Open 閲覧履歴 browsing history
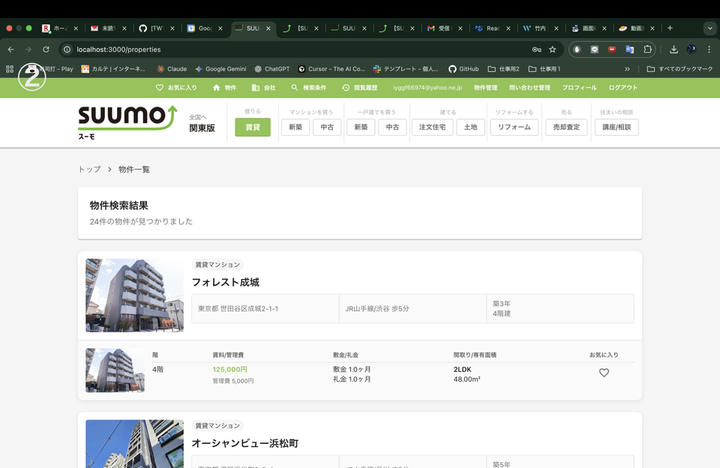Image resolution: width=720 pixels, height=468 pixels. (360, 88)
